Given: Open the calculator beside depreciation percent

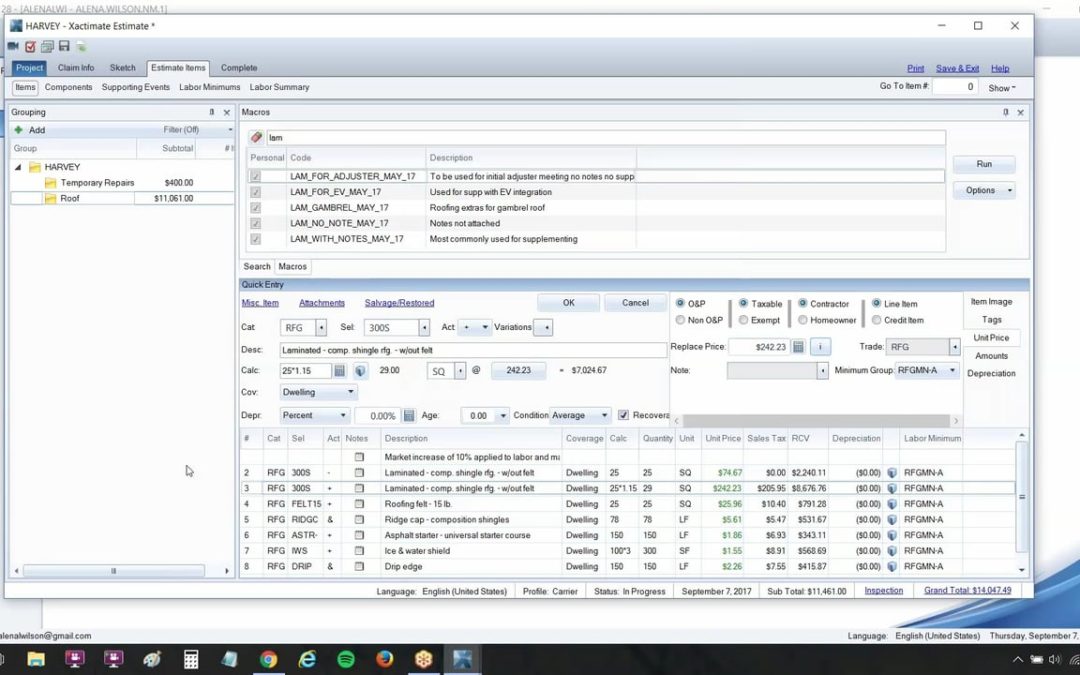Looking at the screenshot, I should [408, 416].
